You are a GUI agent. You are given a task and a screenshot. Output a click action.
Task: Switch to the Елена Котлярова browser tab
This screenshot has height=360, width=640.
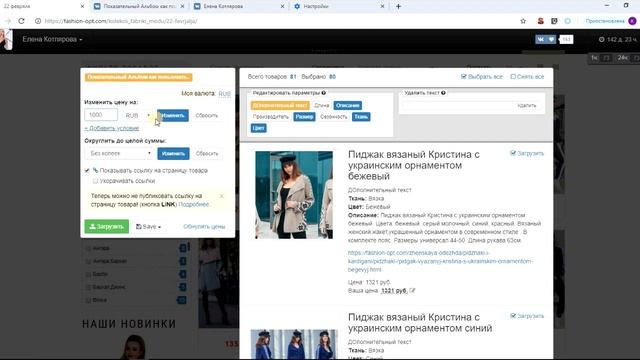(x=239, y=6)
